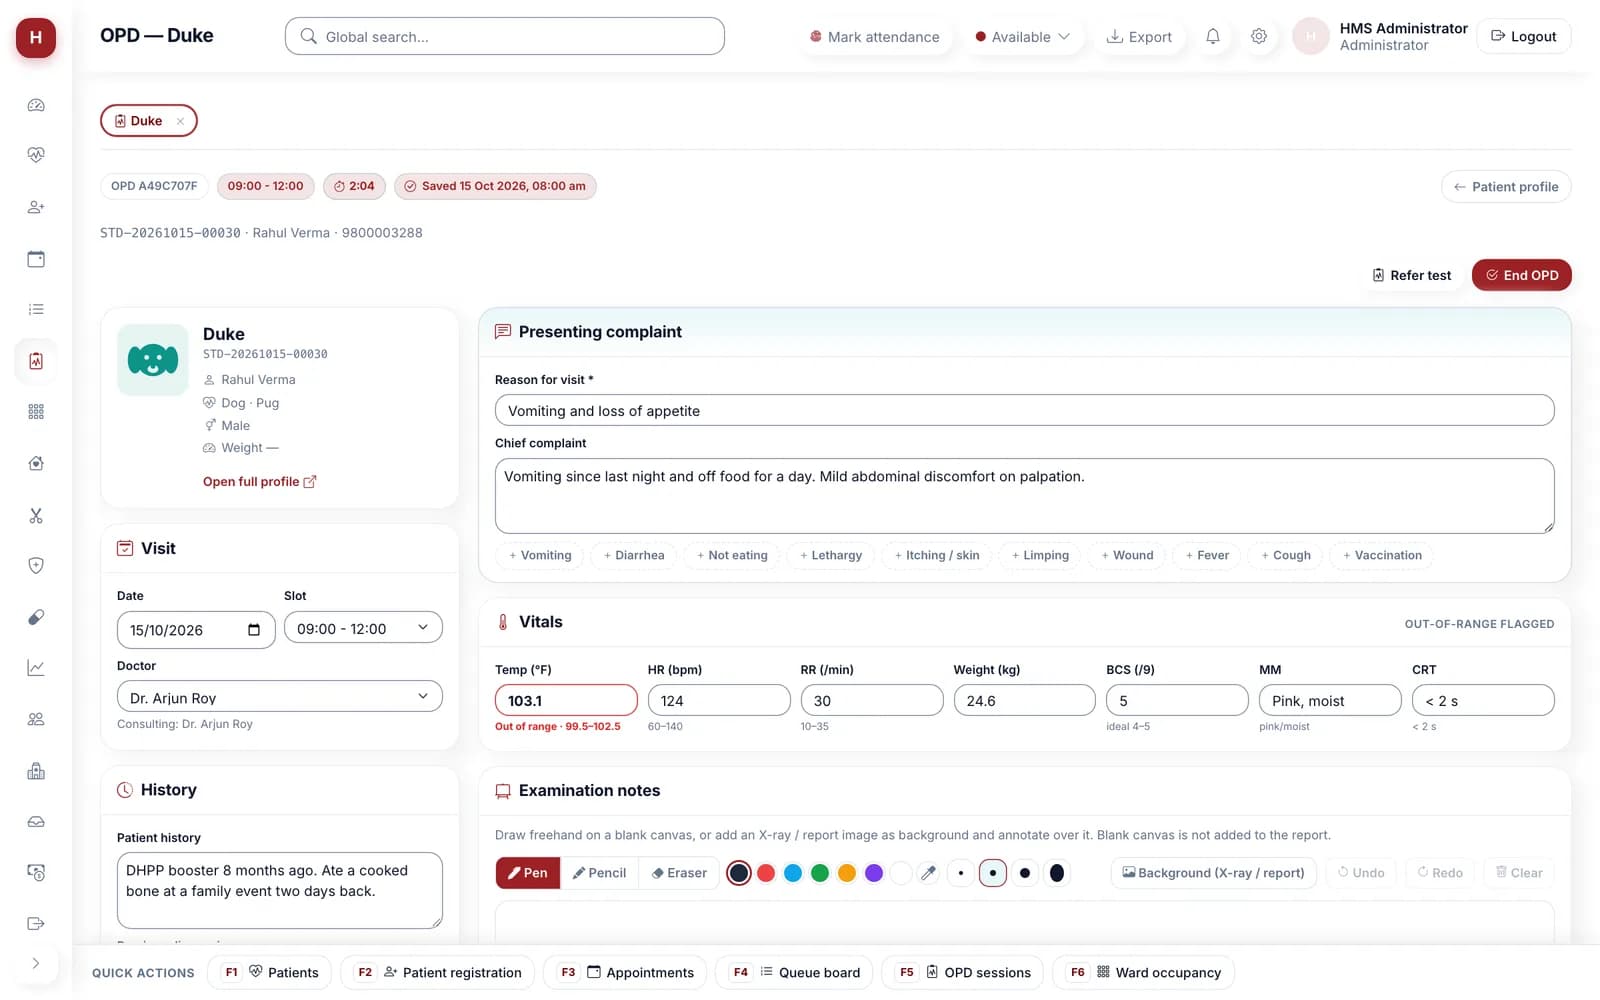Open the dashboard gauge icon in sidebar

coord(36,105)
